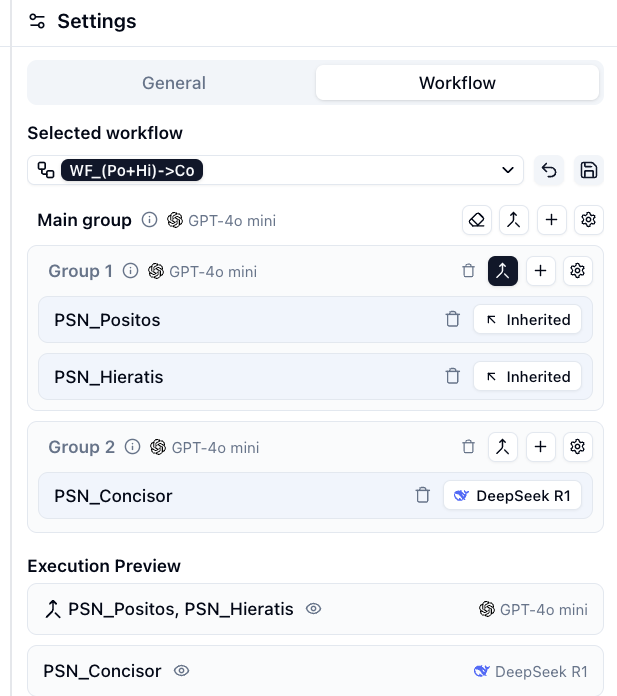Delete Group 1 with trash icon
Image resolution: width=617 pixels, height=696 pixels.
coord(468,270)
